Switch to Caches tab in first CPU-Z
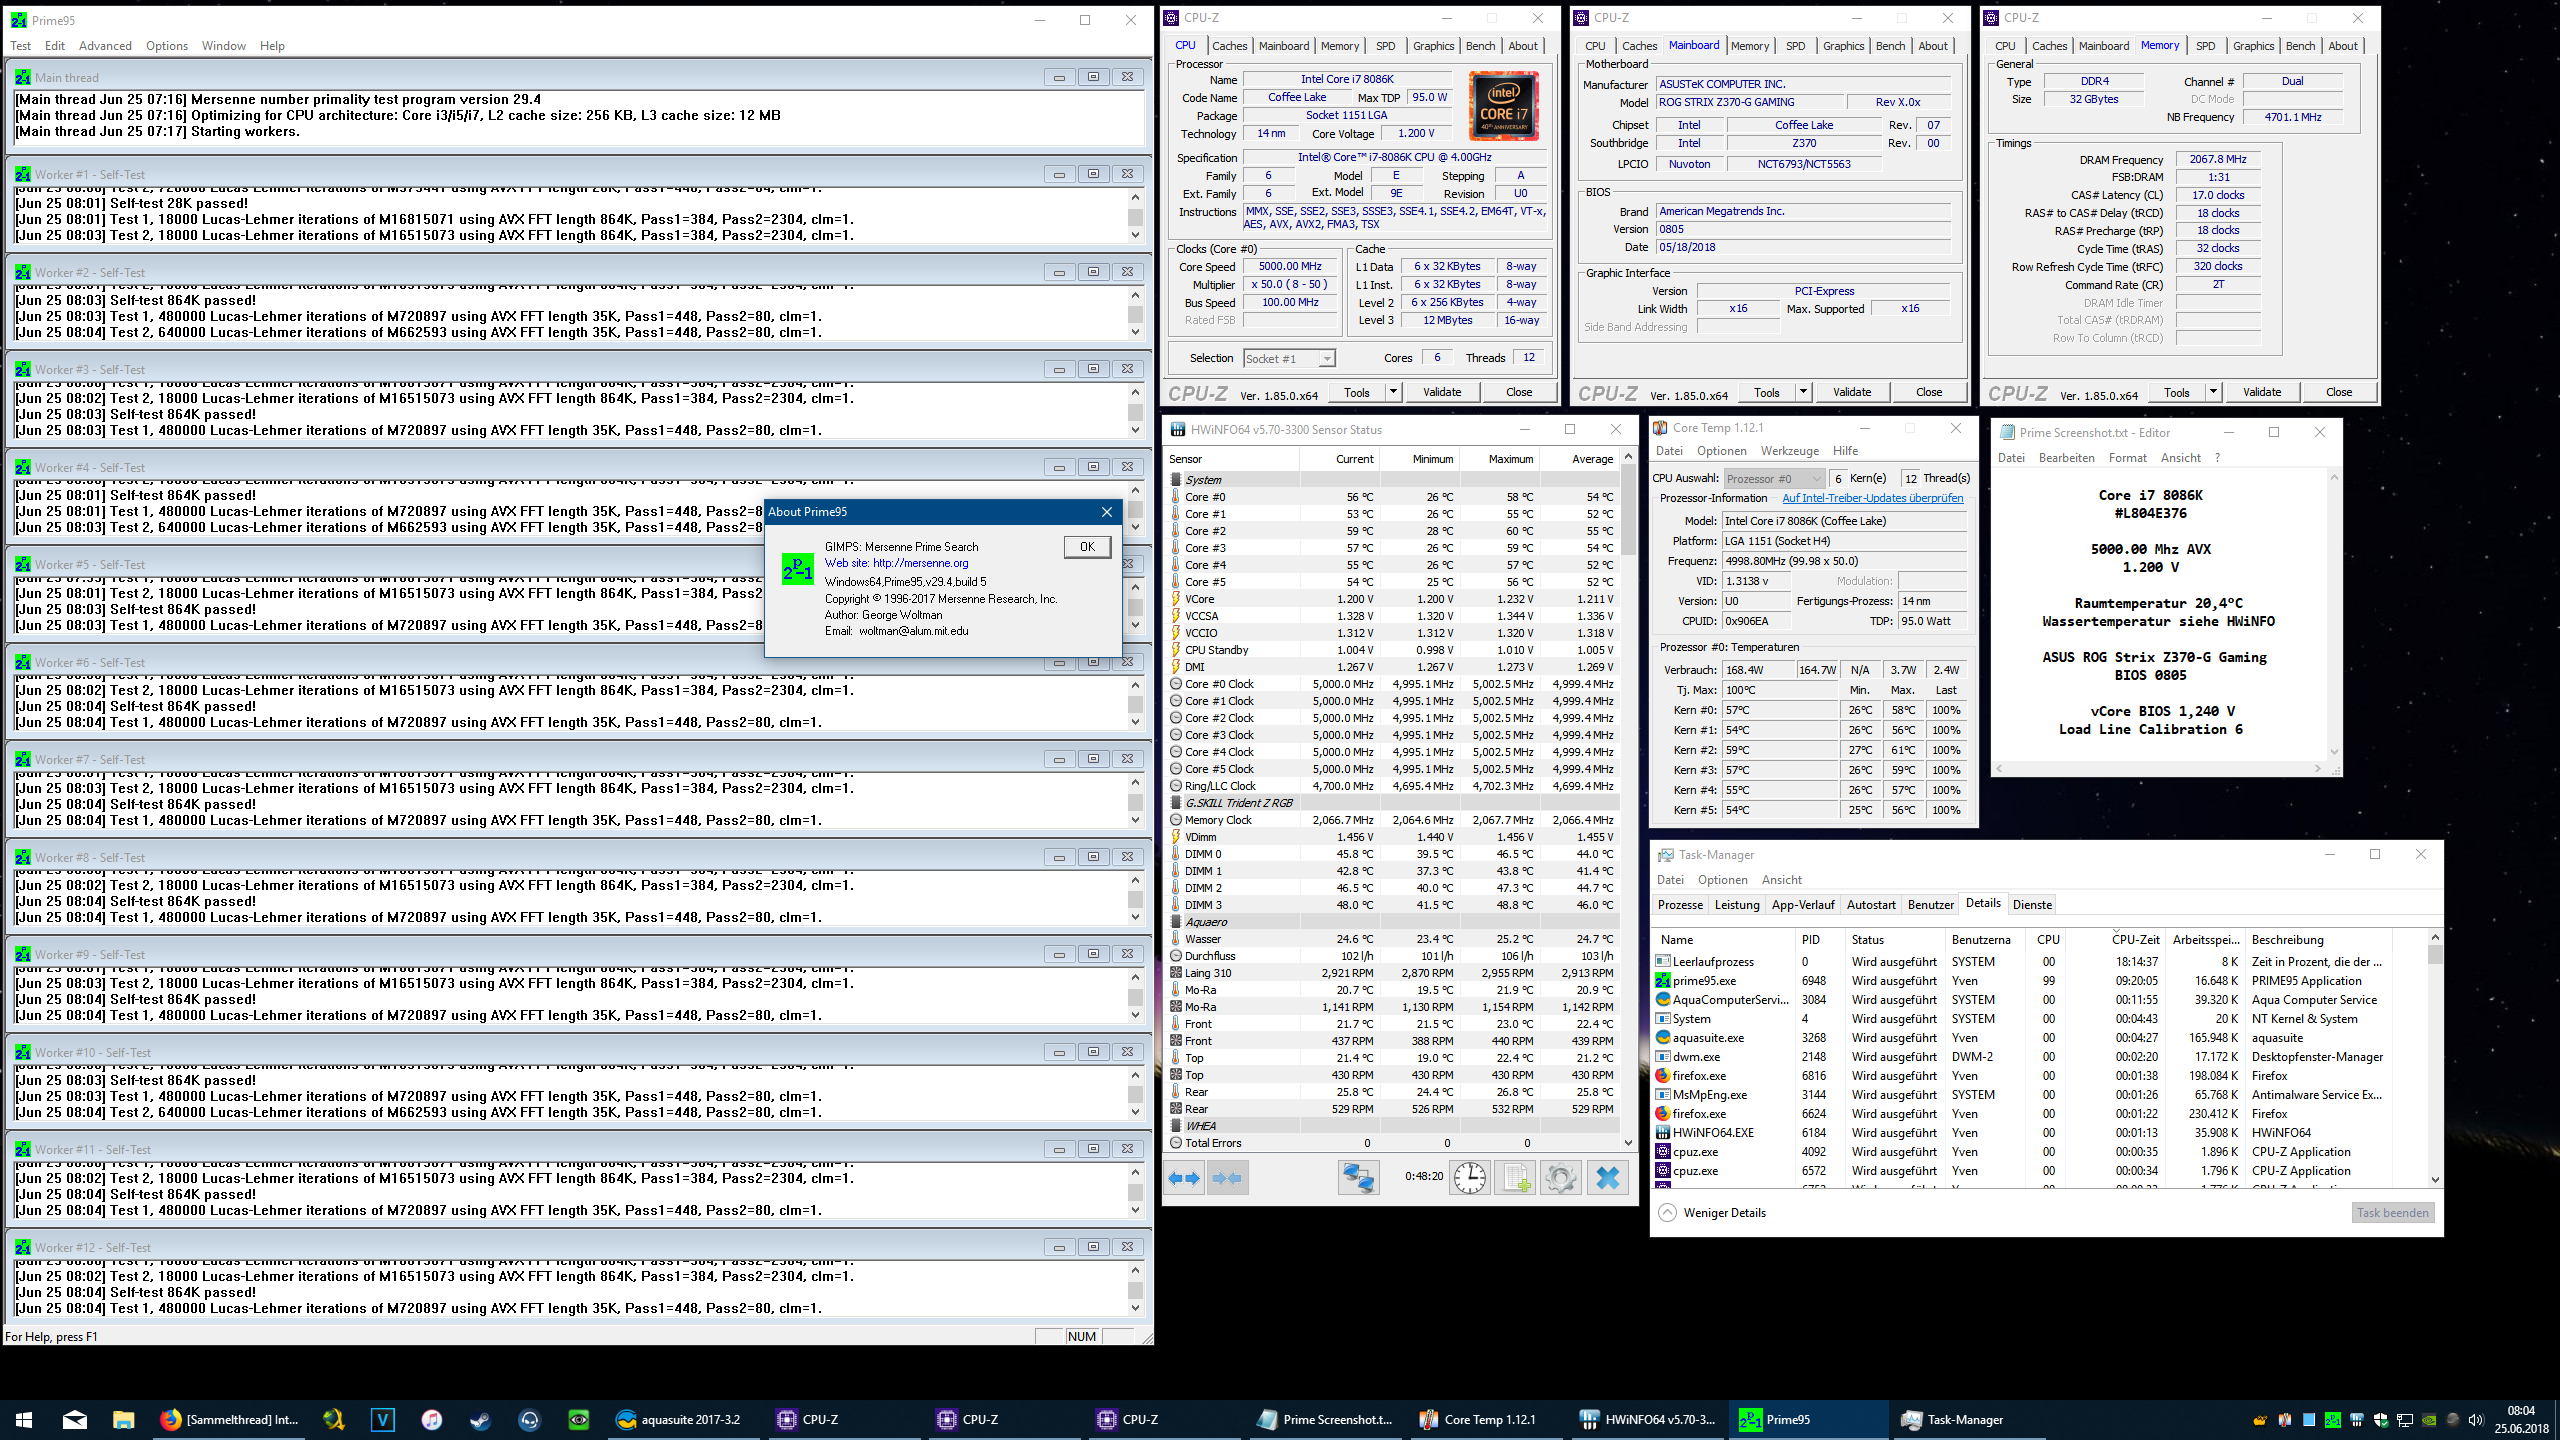The height and width of the screenshot is (1440, 2560). pos(1229,46)
